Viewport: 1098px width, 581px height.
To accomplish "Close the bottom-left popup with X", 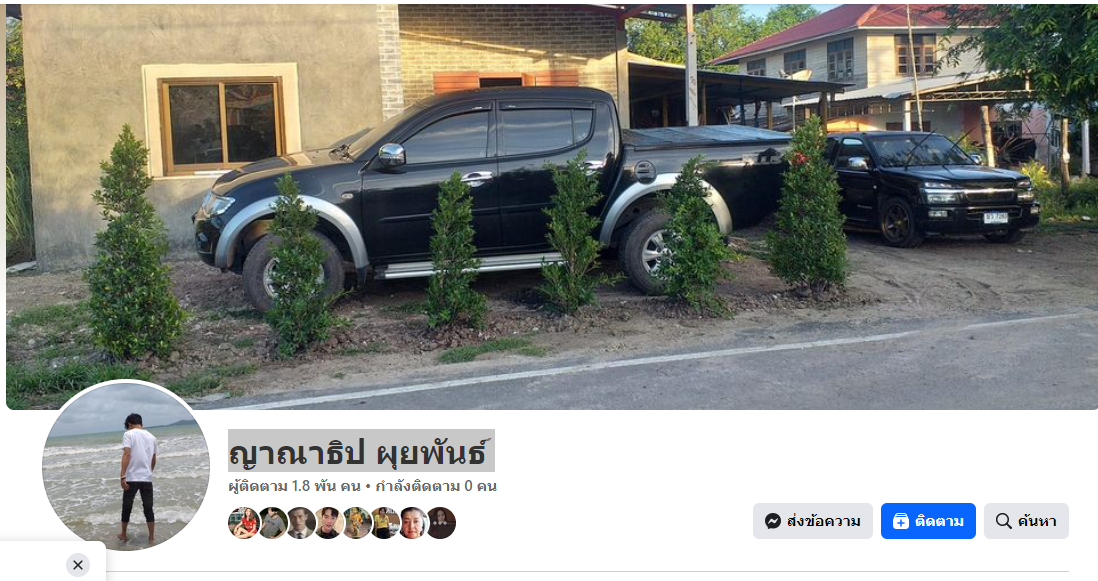I will point(78,565).
